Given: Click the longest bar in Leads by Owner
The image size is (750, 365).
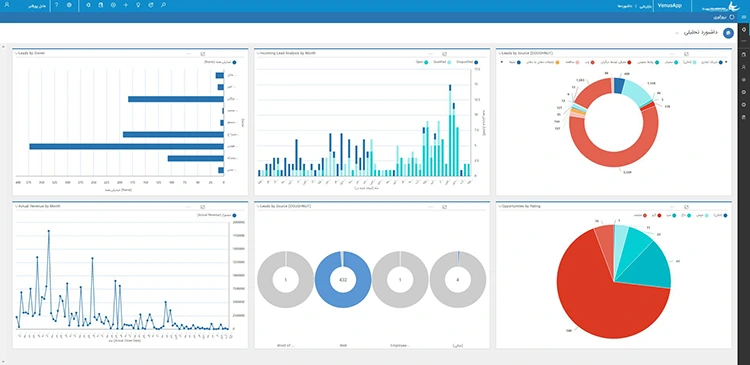Looking at the screenshot, I should (x=126, y=146).
